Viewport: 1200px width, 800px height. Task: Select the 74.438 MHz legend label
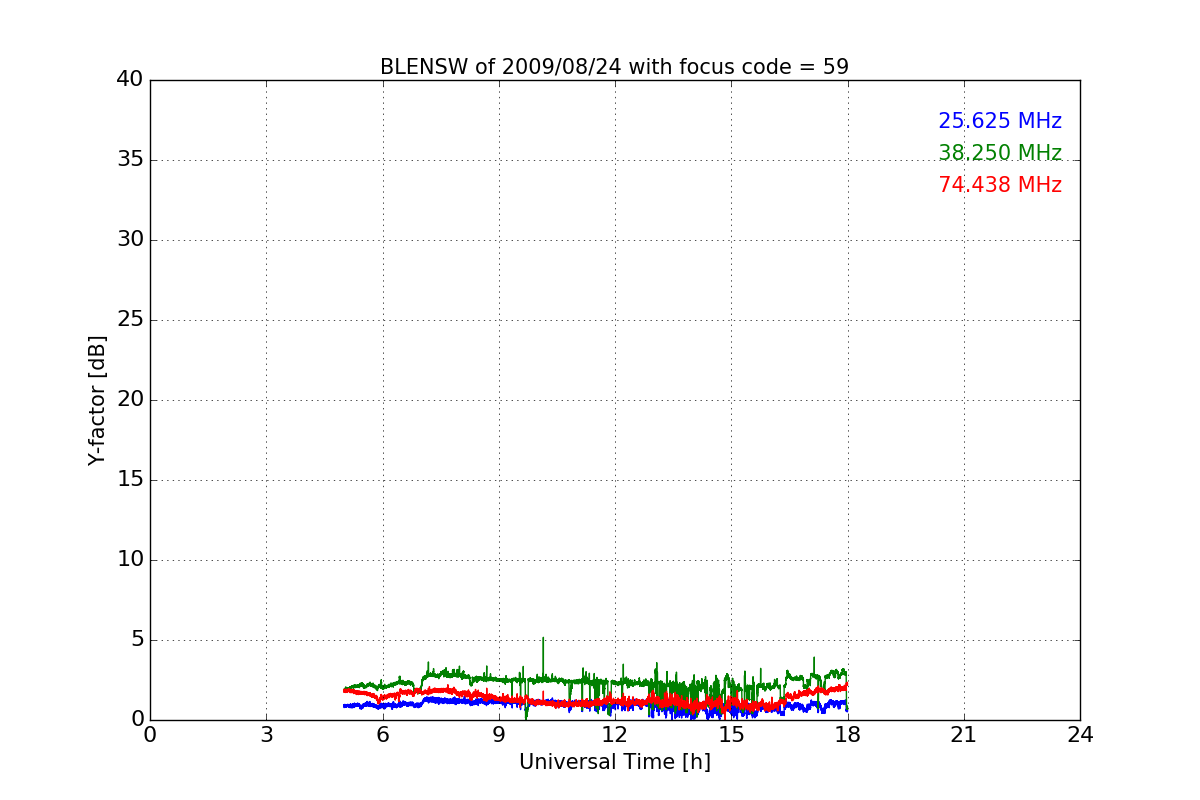(x=1000, y=185)
